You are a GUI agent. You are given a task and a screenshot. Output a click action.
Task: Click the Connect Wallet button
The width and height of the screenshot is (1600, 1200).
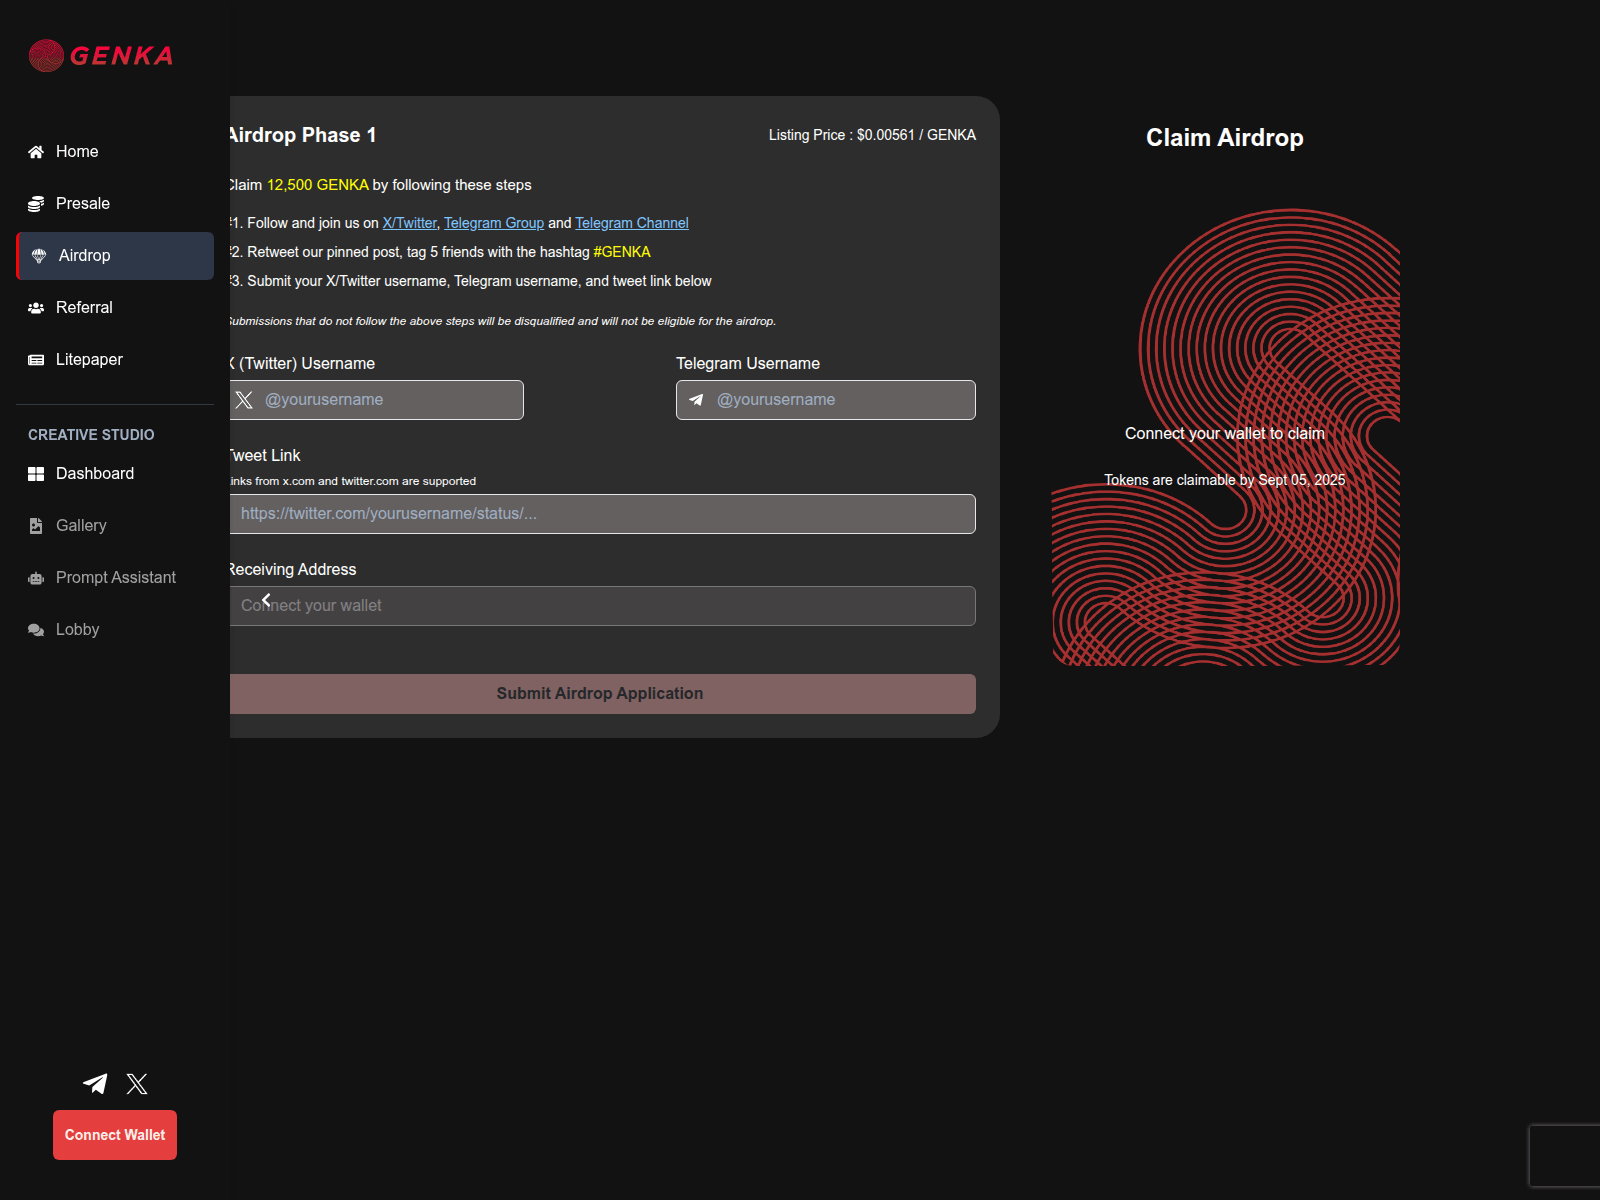[115, 1135]
